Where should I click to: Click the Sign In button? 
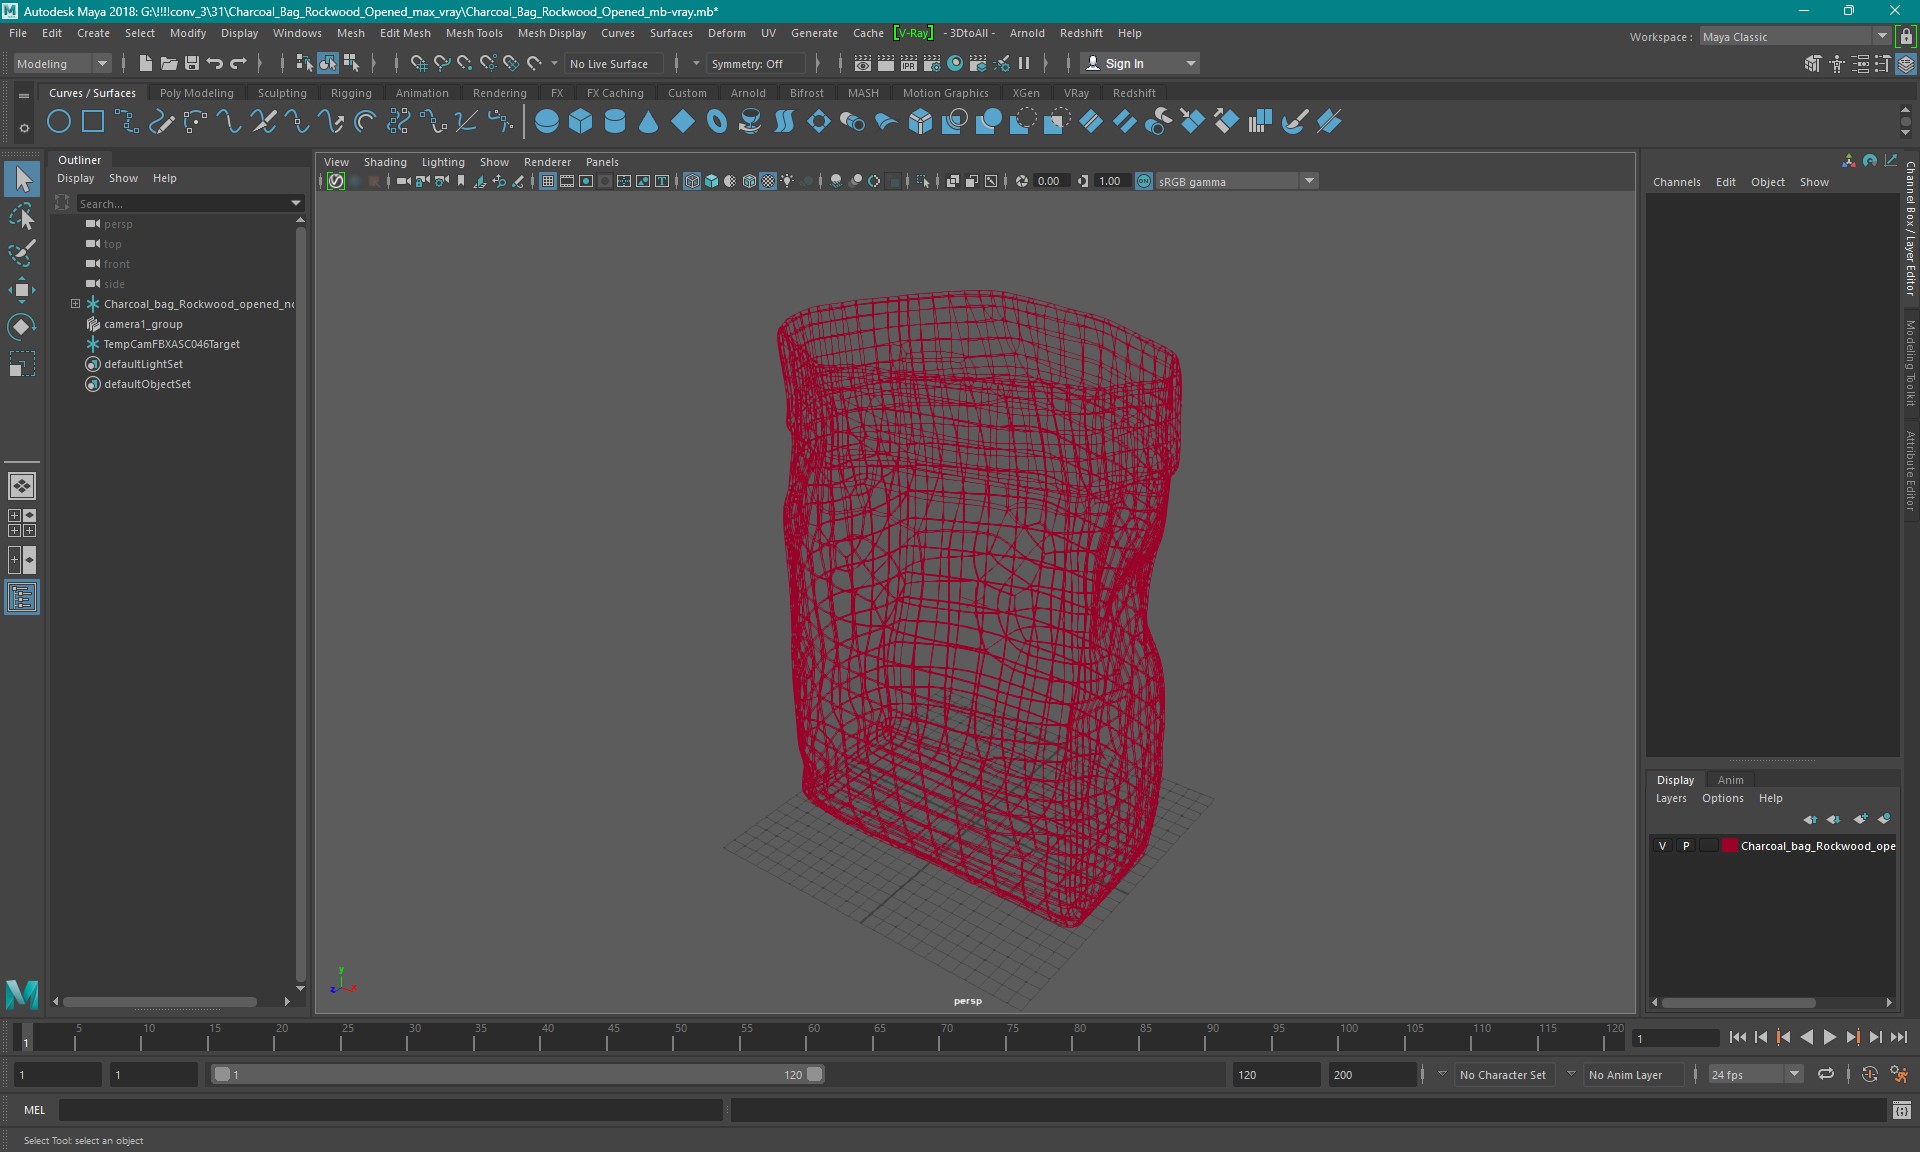coord(1125,63)
